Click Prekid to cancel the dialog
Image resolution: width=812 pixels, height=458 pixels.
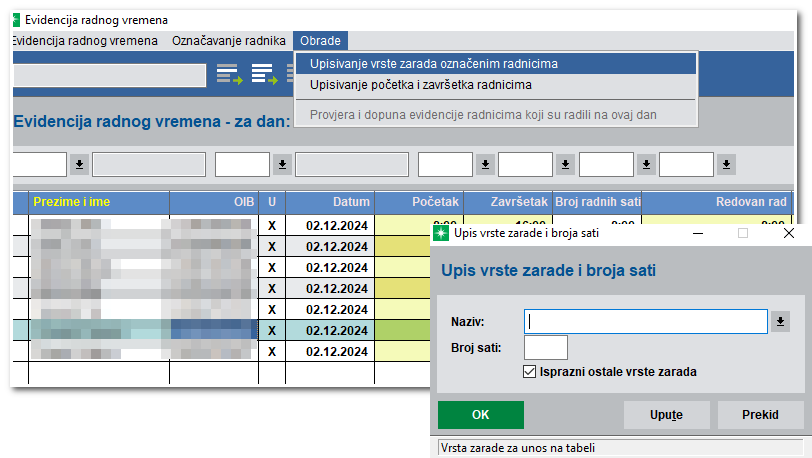click(760, 415)
